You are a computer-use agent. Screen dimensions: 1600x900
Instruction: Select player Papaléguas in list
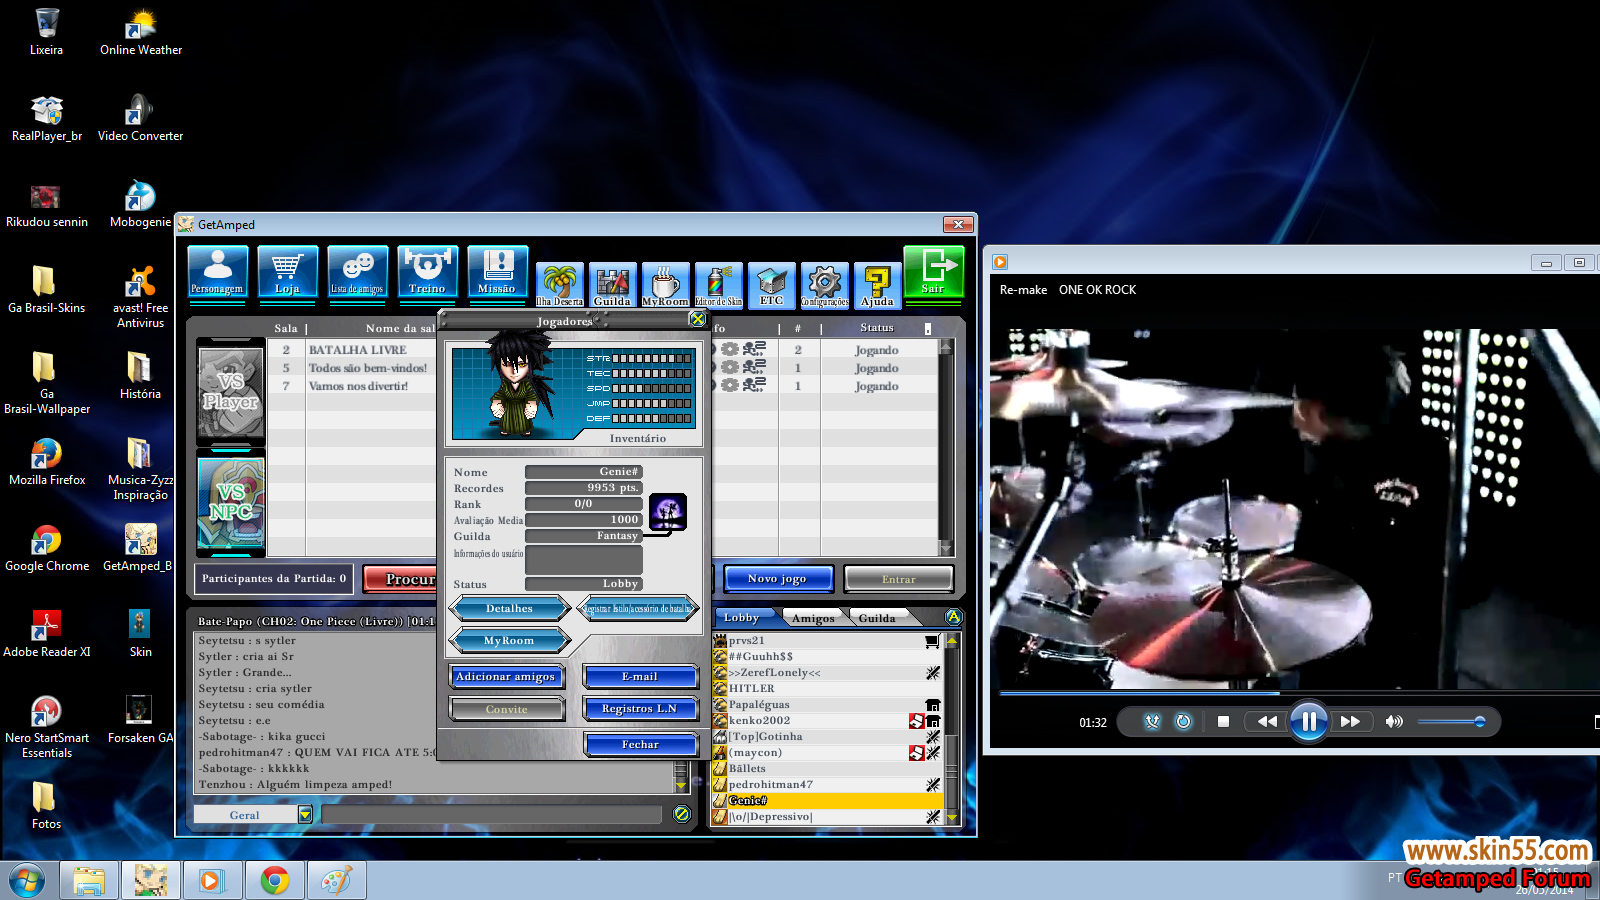click(828, 704)
